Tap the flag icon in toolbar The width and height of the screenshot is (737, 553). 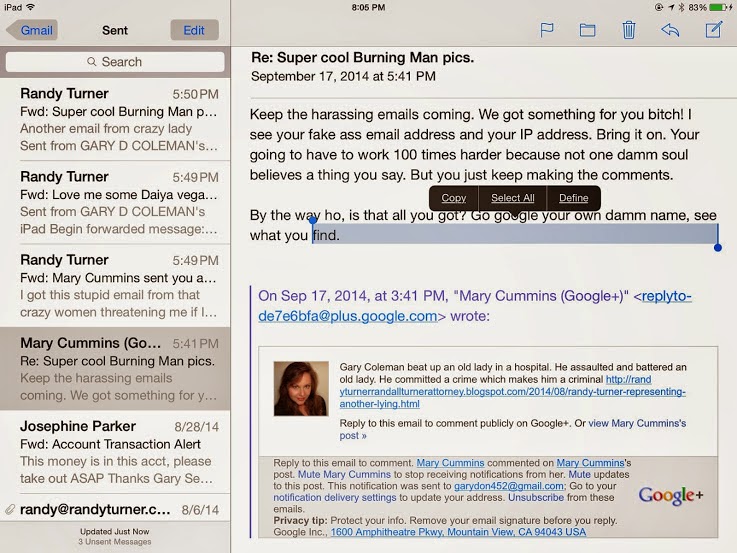(547, 30)
